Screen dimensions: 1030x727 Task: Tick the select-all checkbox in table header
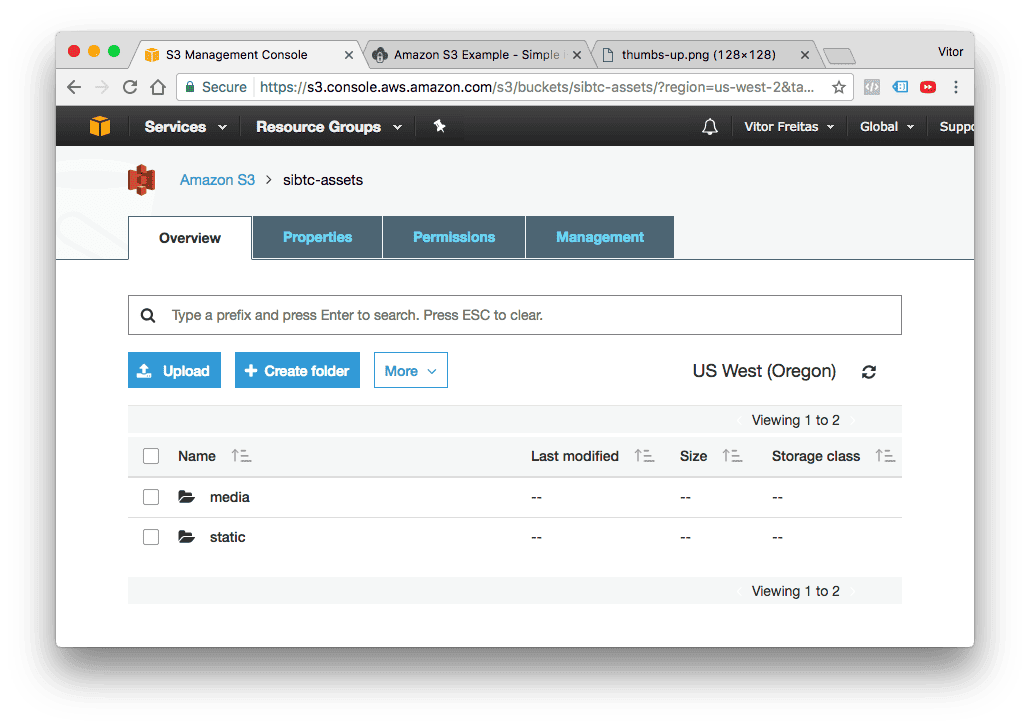point(151,456)
